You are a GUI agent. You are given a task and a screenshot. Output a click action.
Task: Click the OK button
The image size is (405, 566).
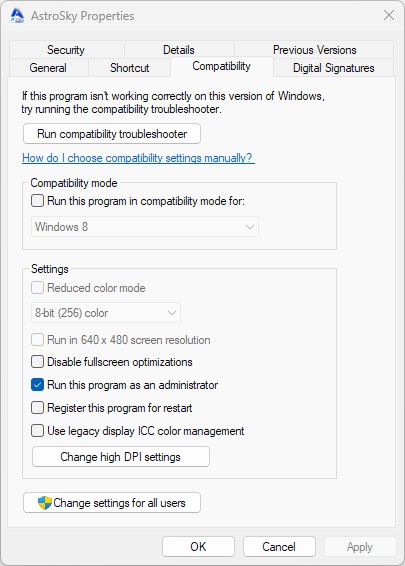tap(198, 547)
